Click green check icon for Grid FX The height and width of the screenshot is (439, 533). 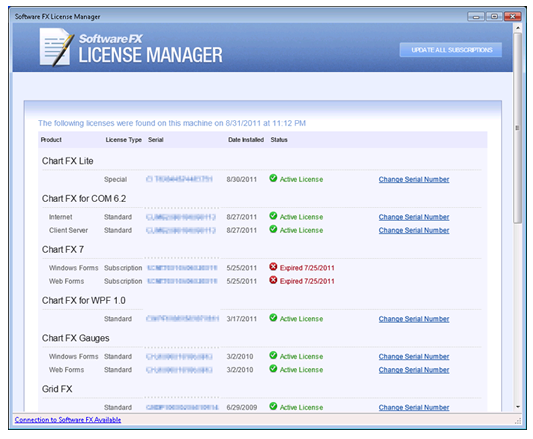[273, 406]
